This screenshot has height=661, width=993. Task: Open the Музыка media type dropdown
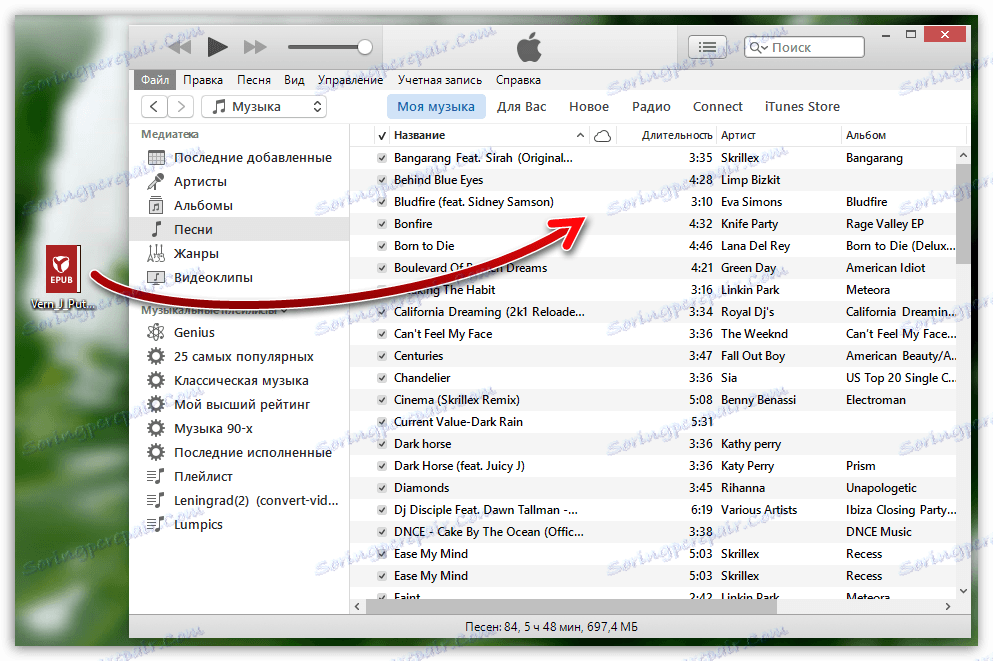(264, 106)
